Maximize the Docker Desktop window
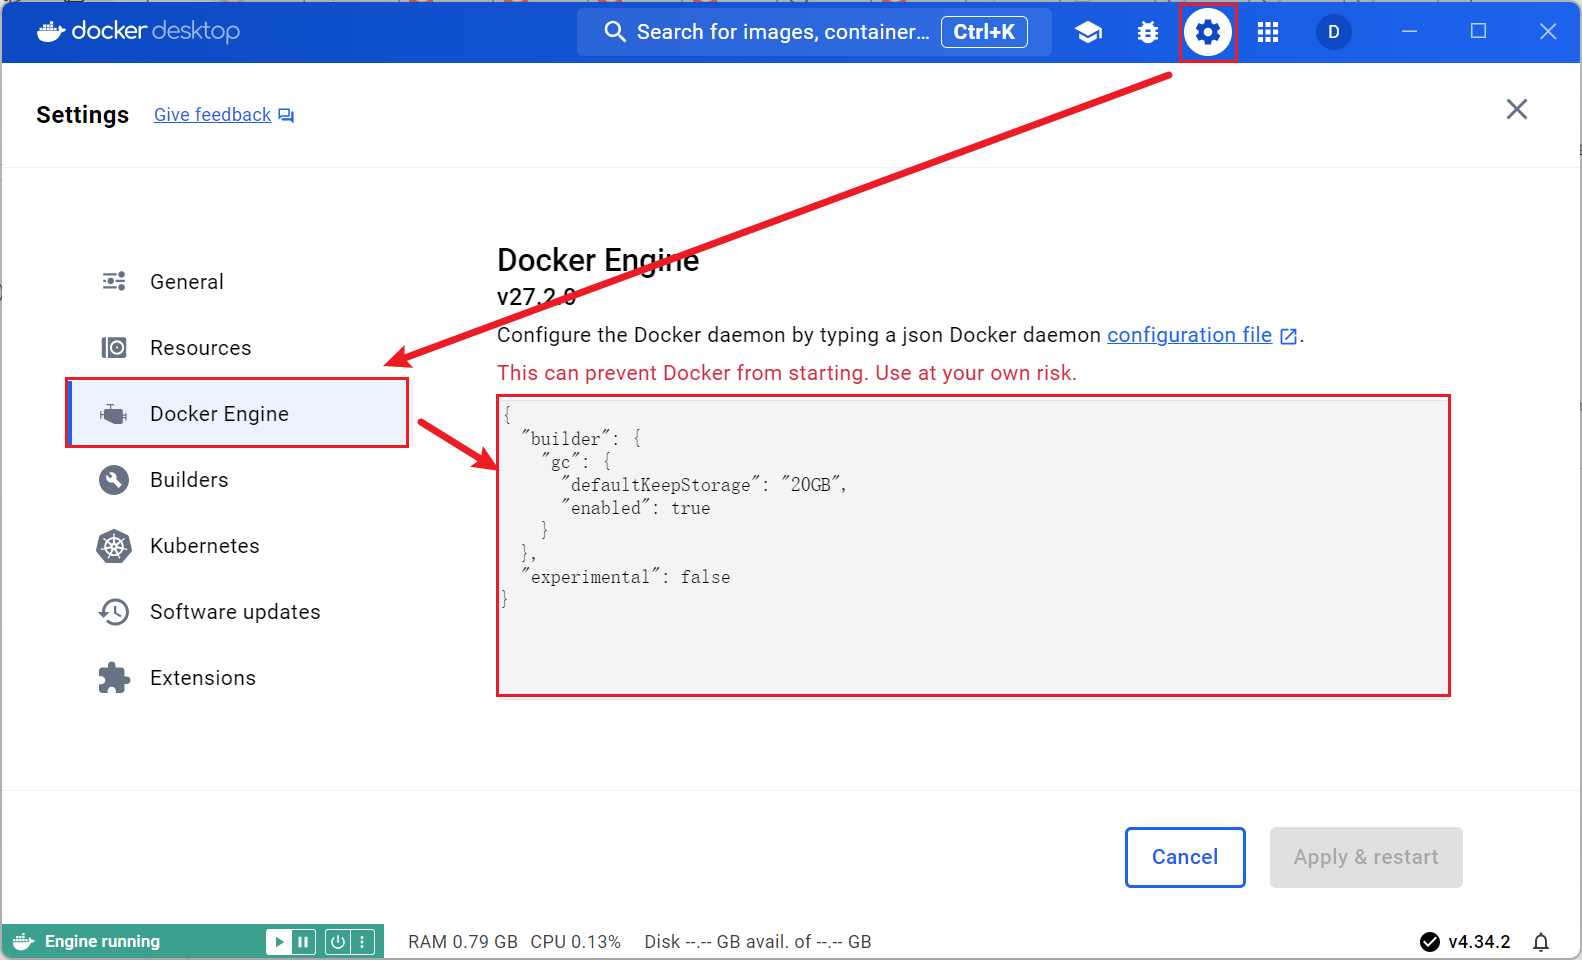Screen dimensions: 1582x960 [x=1478, y=32]
